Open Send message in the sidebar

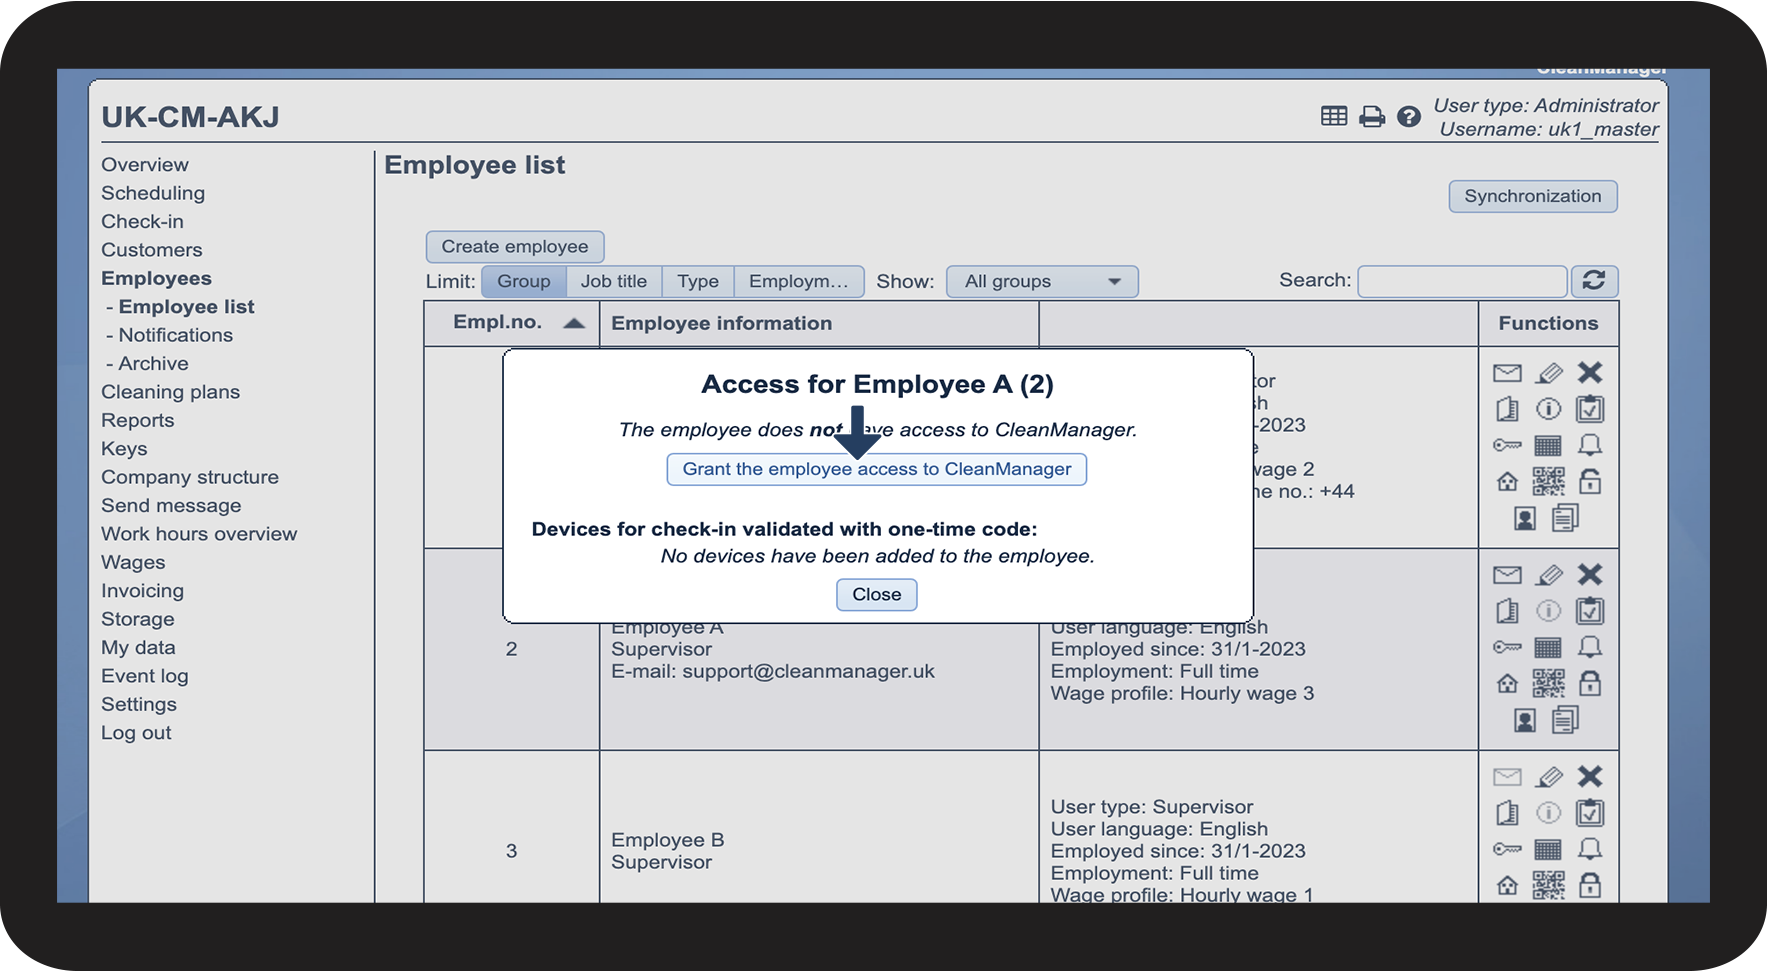click(171, 506)
